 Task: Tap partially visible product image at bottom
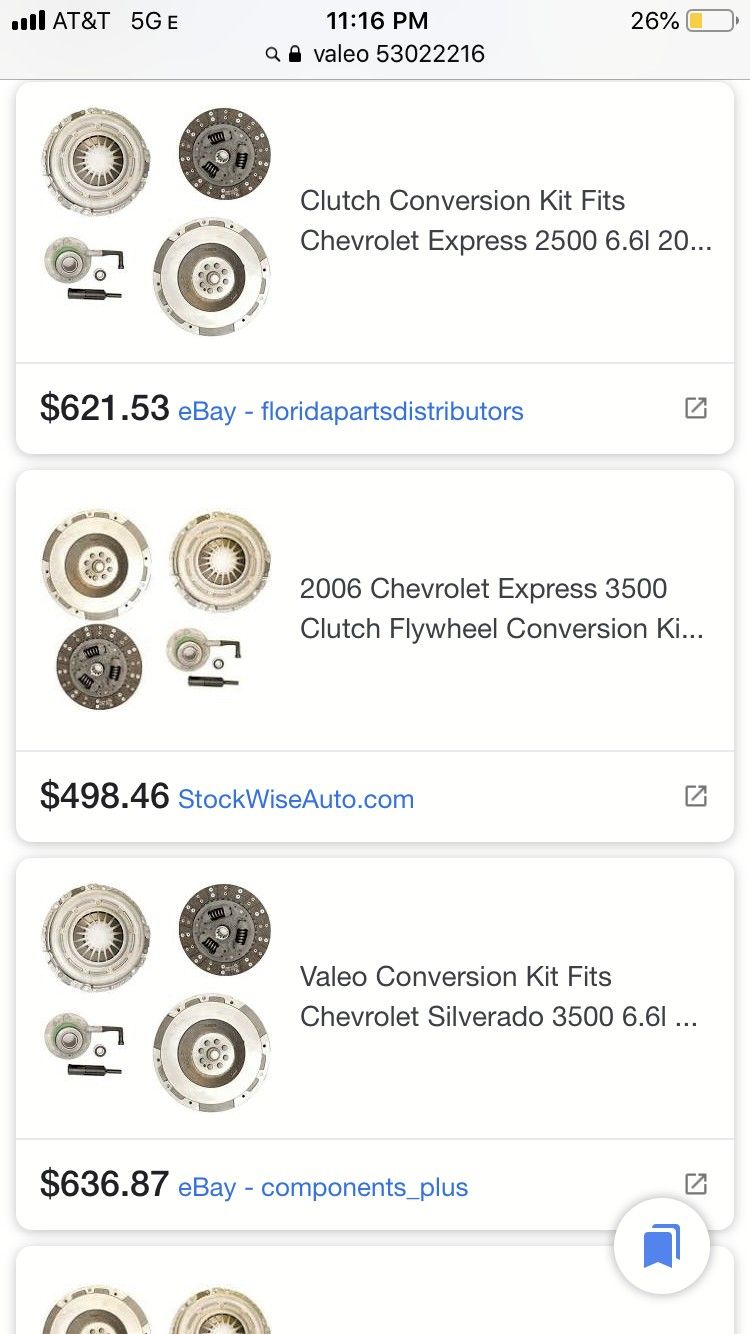pyautogui.click(x=156, y=1310)
